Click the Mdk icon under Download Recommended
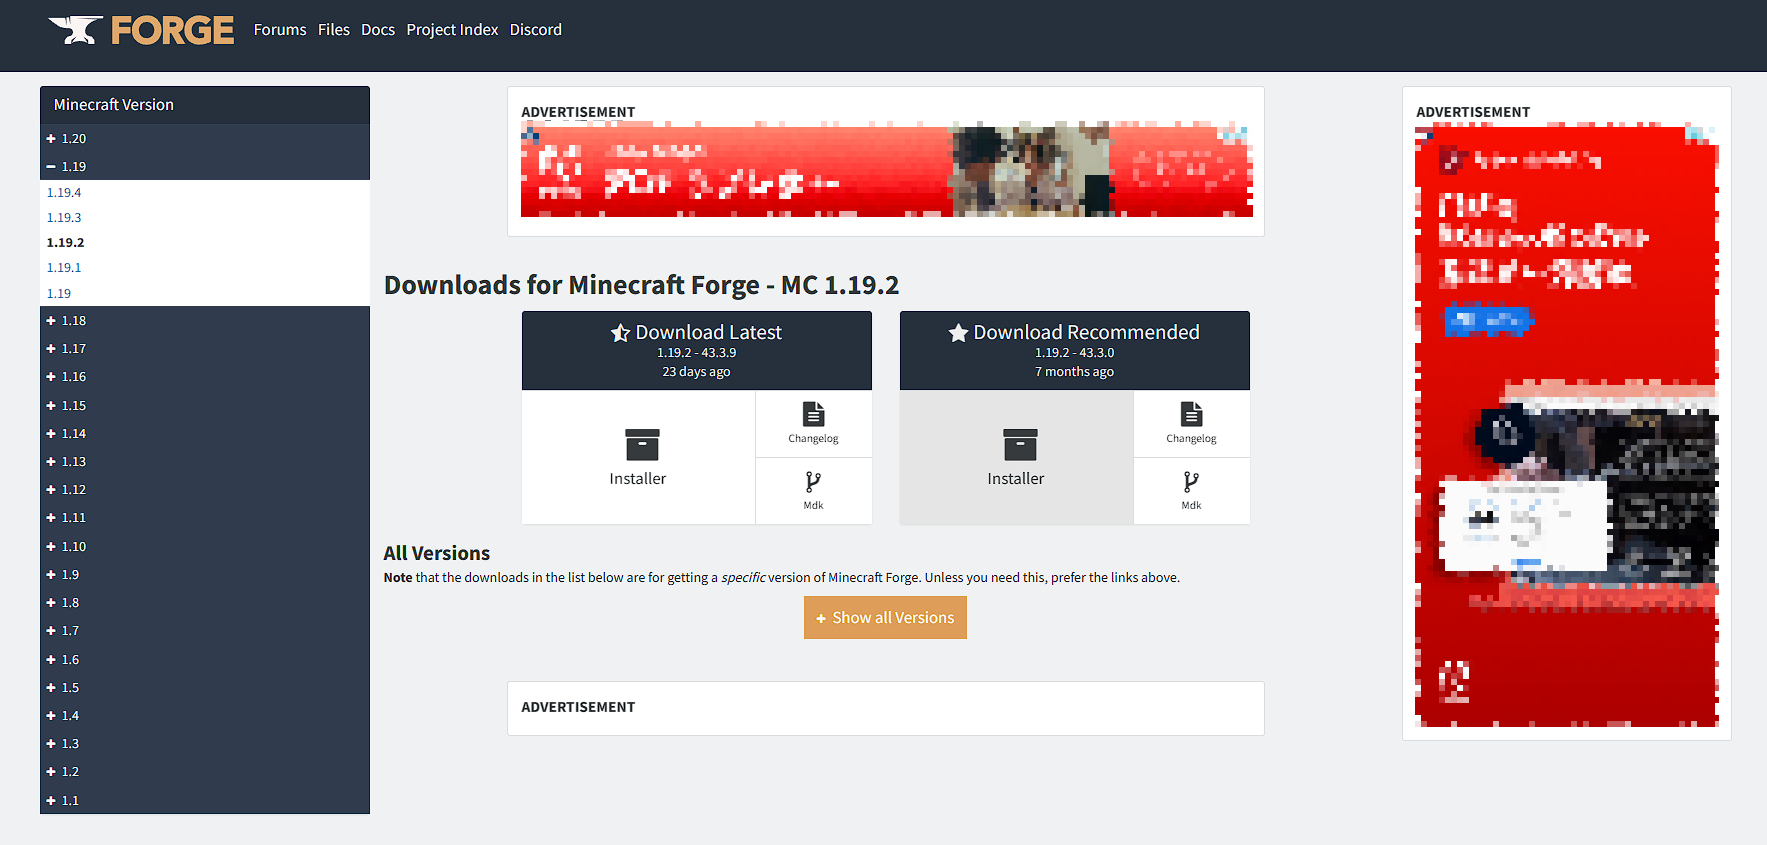The width and height of the screenshot is (1767, 845). point(1191,482)
